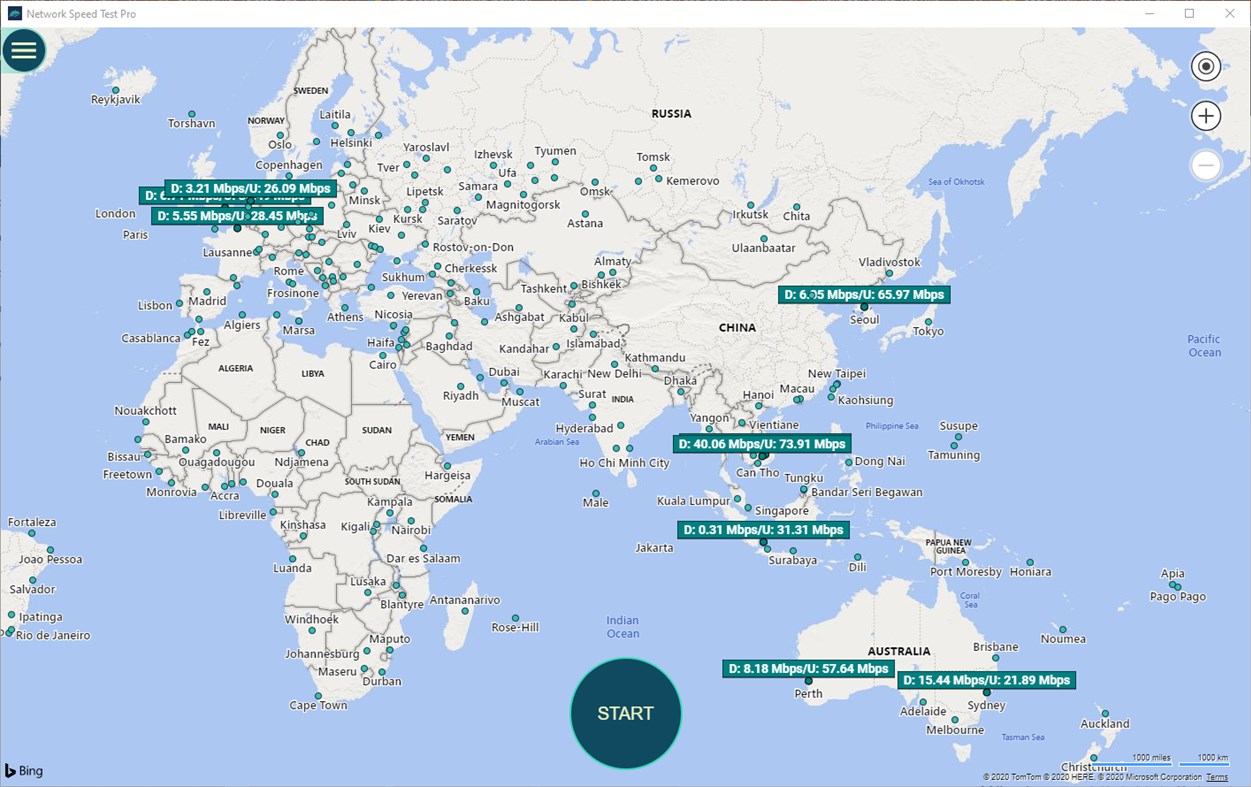Click the Auckland server dot
The image size is (1251, 787).
[x=1105, y=712]
